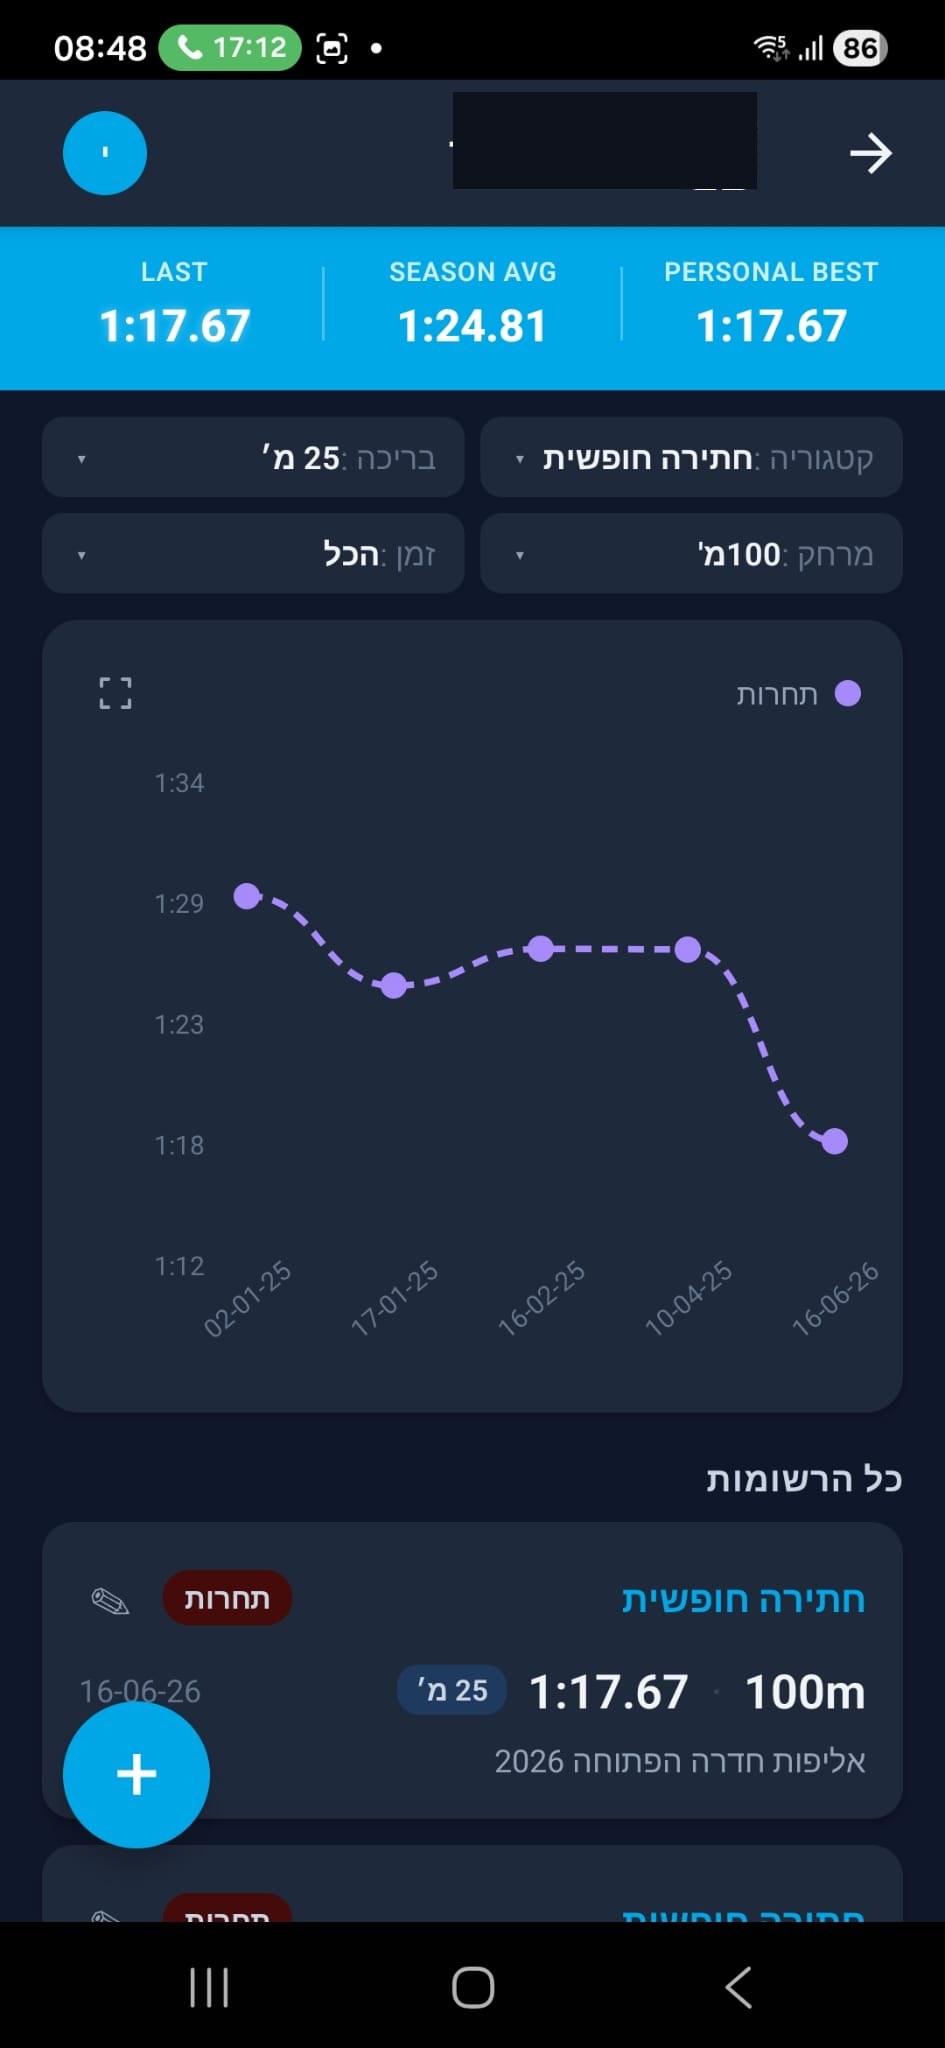This screenshot has height=2048, width=945.
Task: Tap the blue circular profile avatar
Action: point(105,153)
